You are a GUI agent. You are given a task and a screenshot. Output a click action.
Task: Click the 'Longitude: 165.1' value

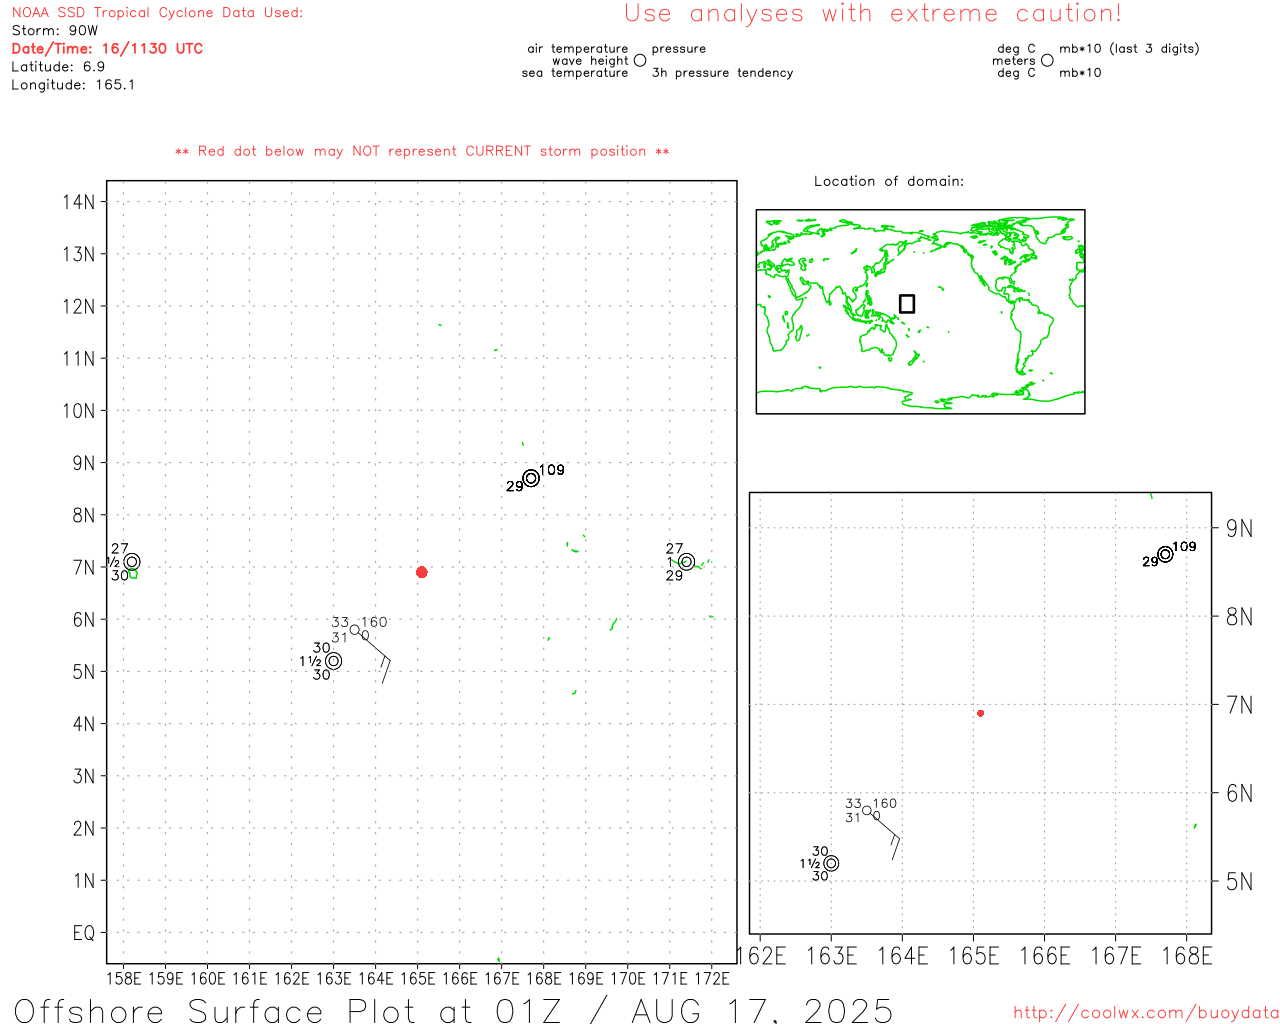(73, 85)
